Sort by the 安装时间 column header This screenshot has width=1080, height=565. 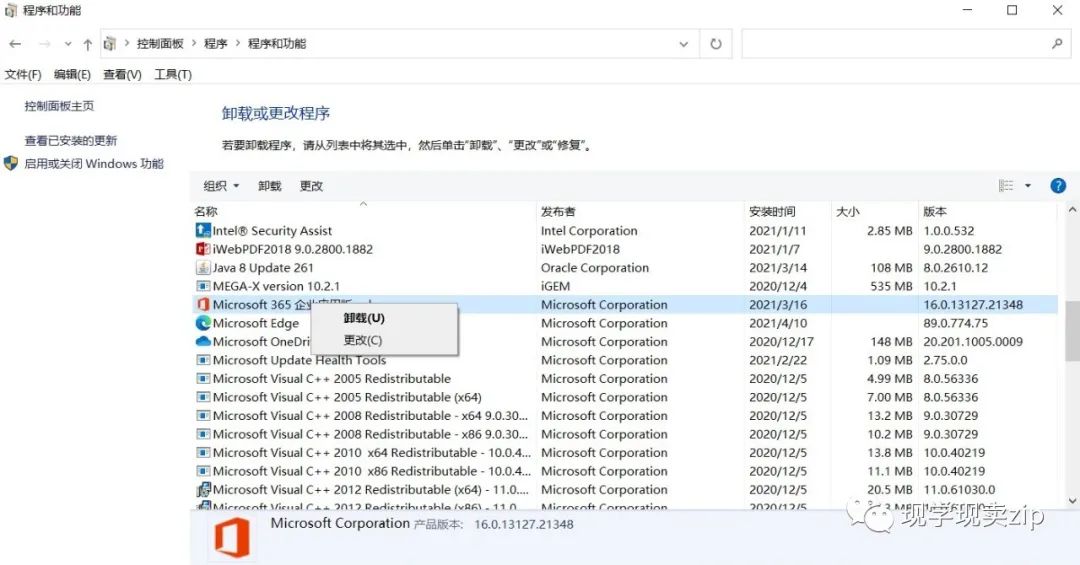click(x=772, y=212)
